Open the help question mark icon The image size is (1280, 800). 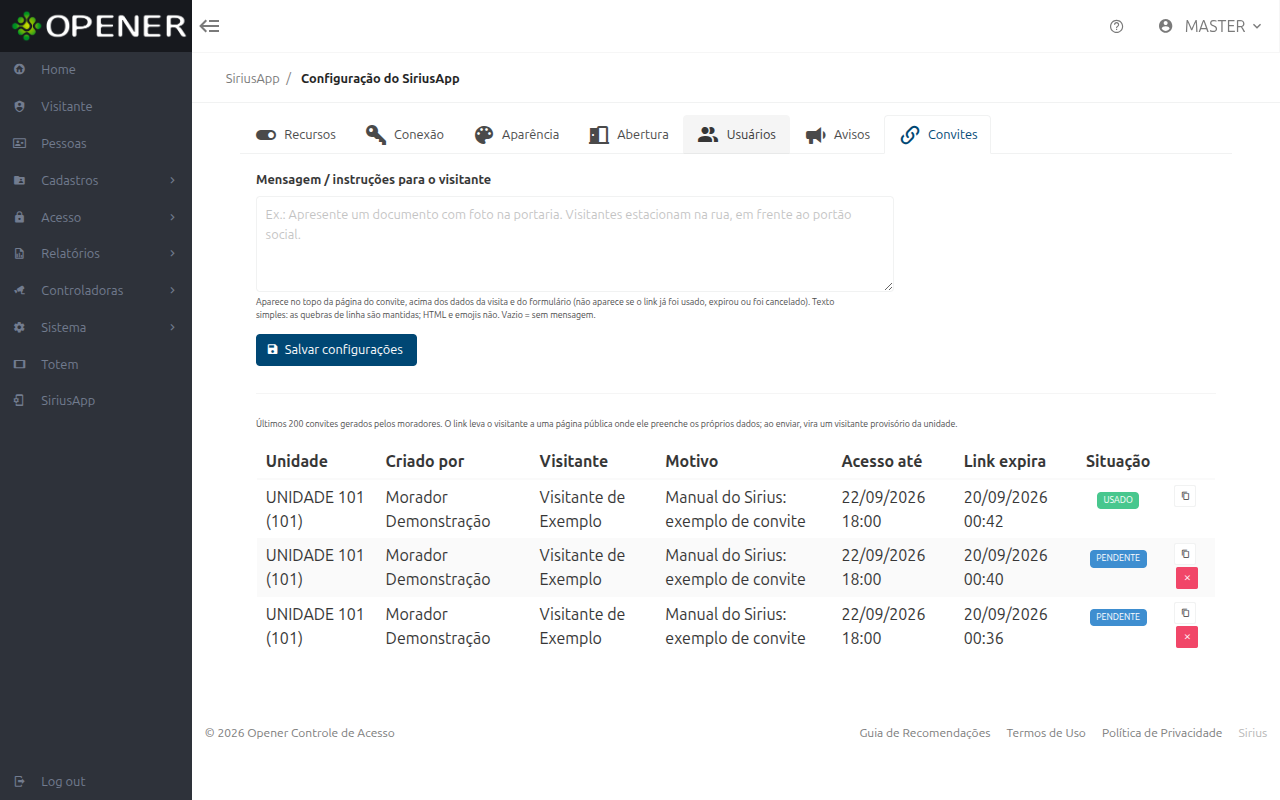[1117, 26]
